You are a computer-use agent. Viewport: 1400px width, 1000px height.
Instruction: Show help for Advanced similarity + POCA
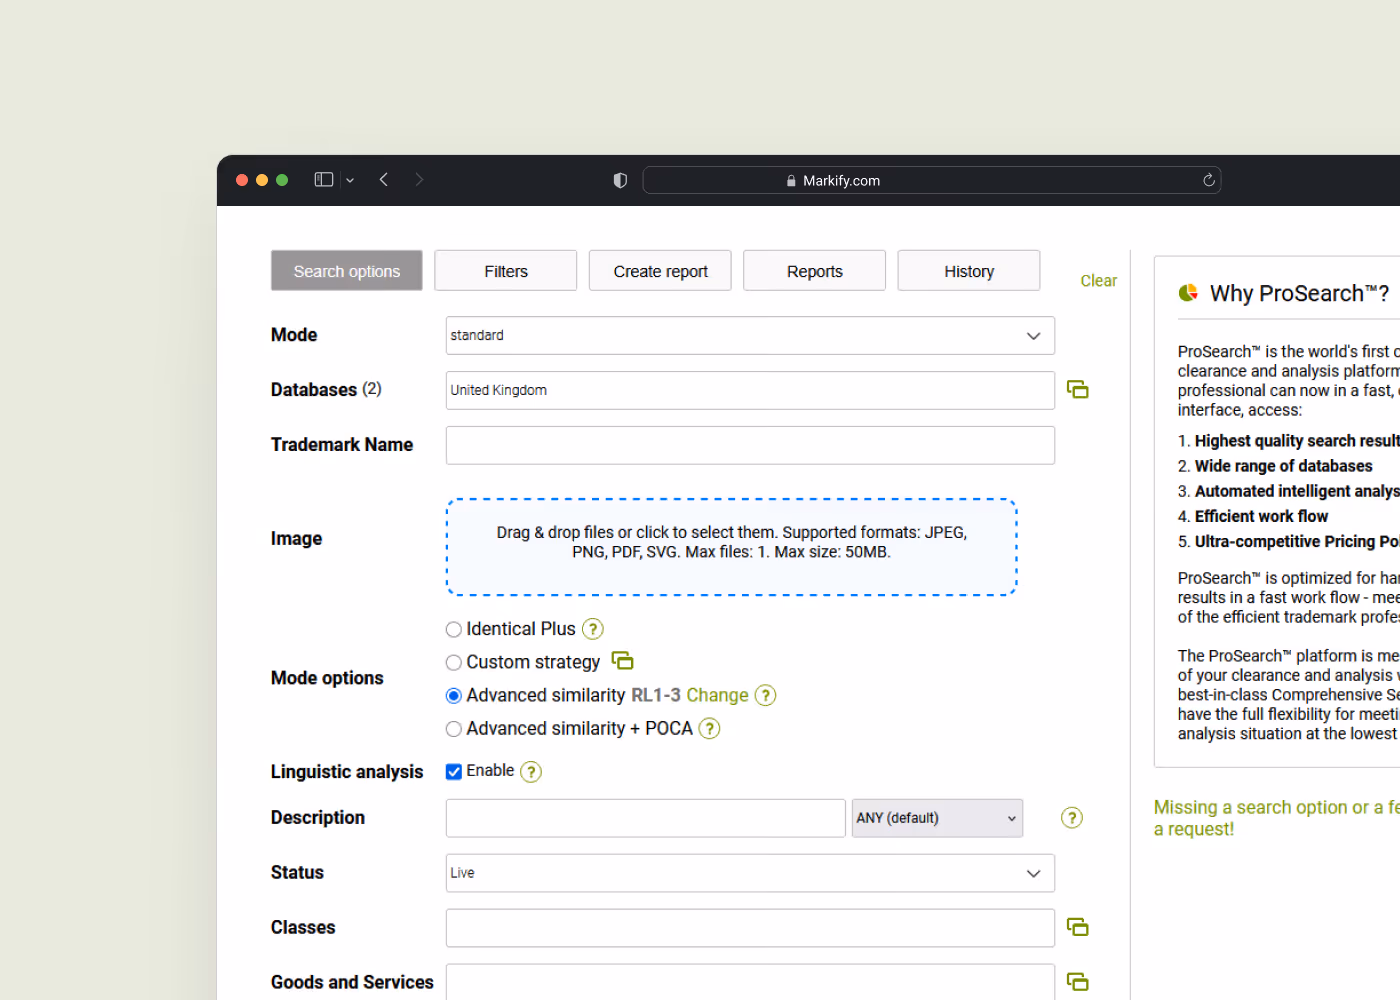tap(709, 728)
